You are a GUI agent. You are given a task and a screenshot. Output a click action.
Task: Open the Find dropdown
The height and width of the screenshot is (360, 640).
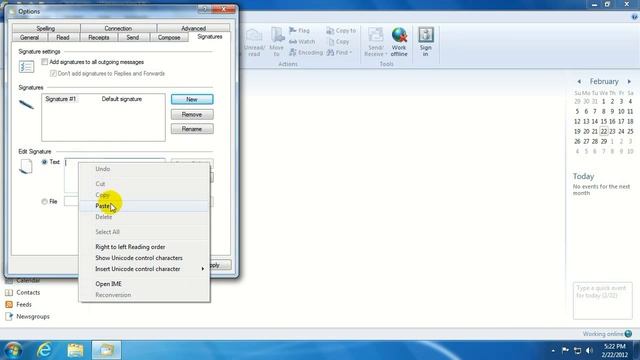[339, 53]
